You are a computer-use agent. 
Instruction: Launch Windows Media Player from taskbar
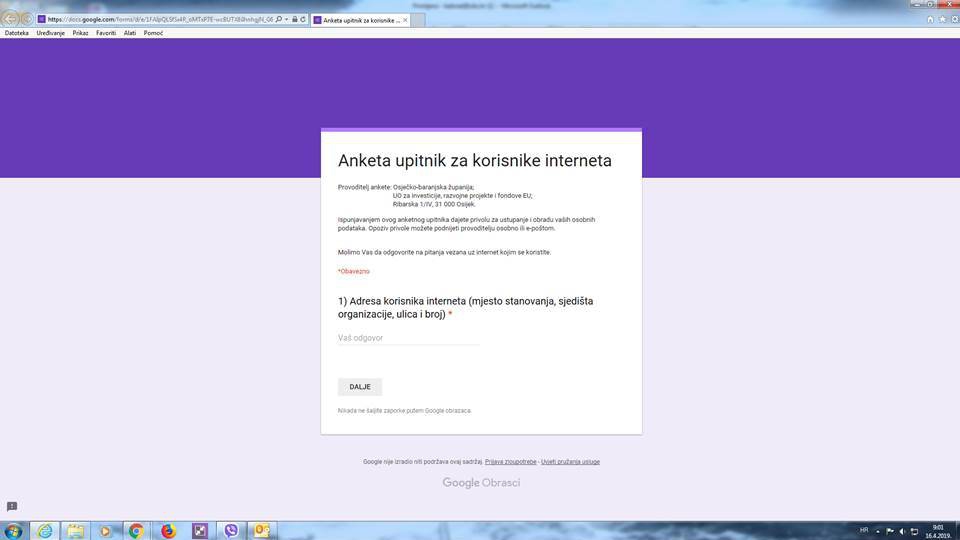(x=105, y=531)
